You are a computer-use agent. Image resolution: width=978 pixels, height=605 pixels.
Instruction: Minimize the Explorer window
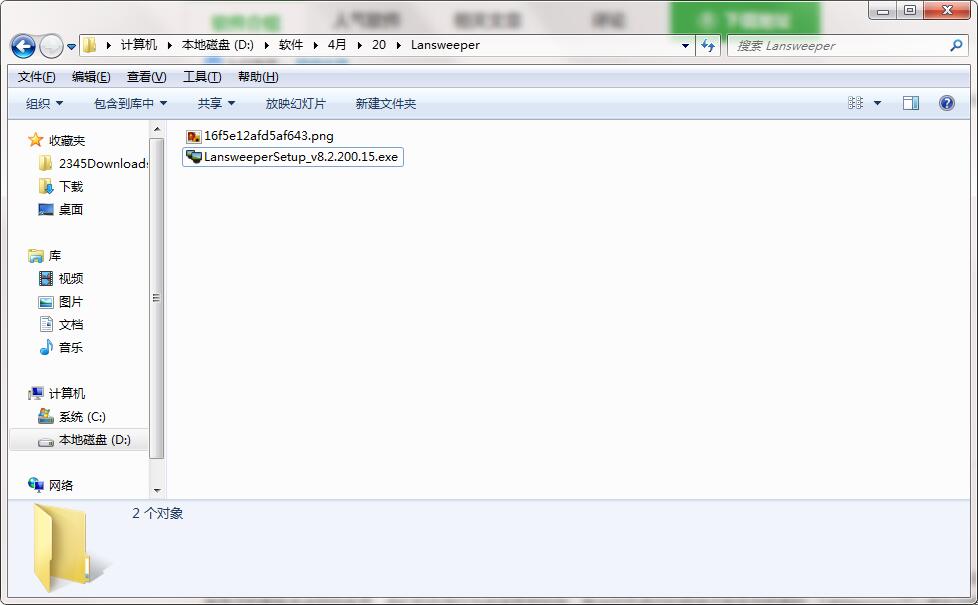click(883, 11)
